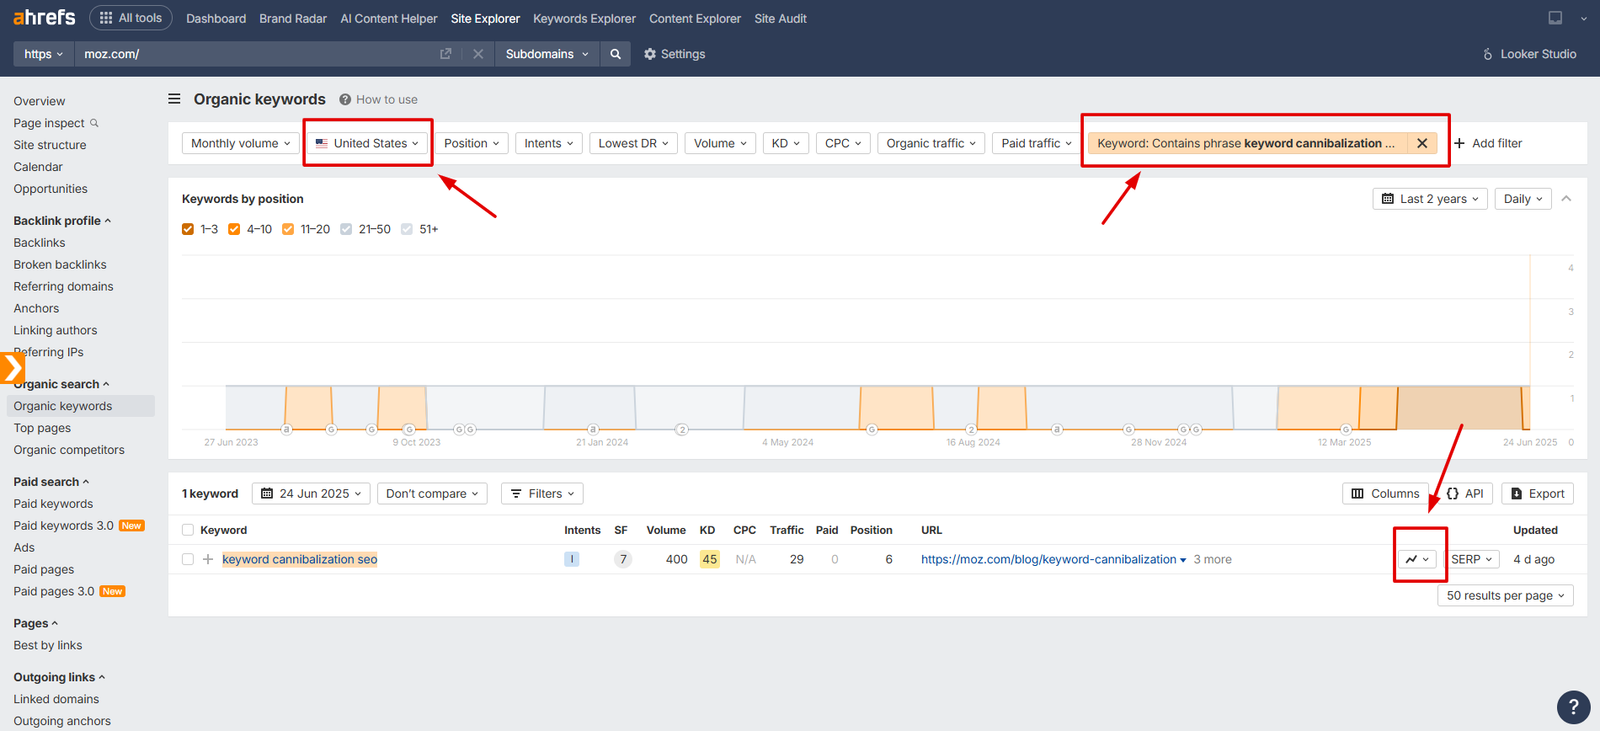Open SERP dropdown for keyword row
1600x731 pixels.
(1472, 559)
